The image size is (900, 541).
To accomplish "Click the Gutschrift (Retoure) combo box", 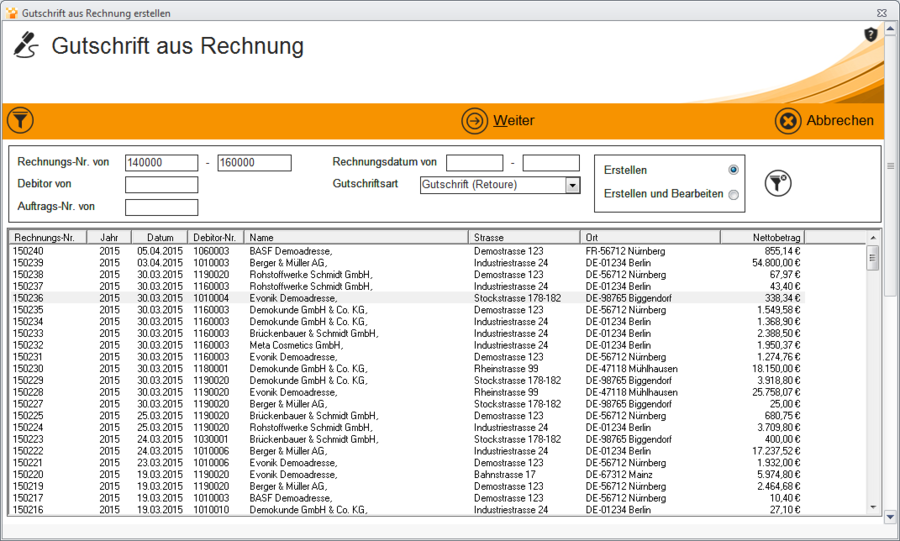I will (500, 185).
